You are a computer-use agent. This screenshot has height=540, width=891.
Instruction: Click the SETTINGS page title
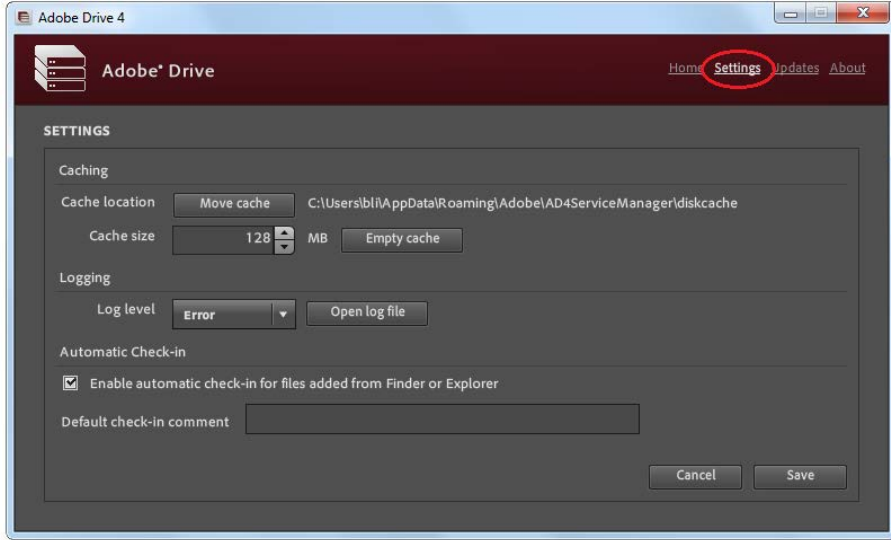(77, 131)
